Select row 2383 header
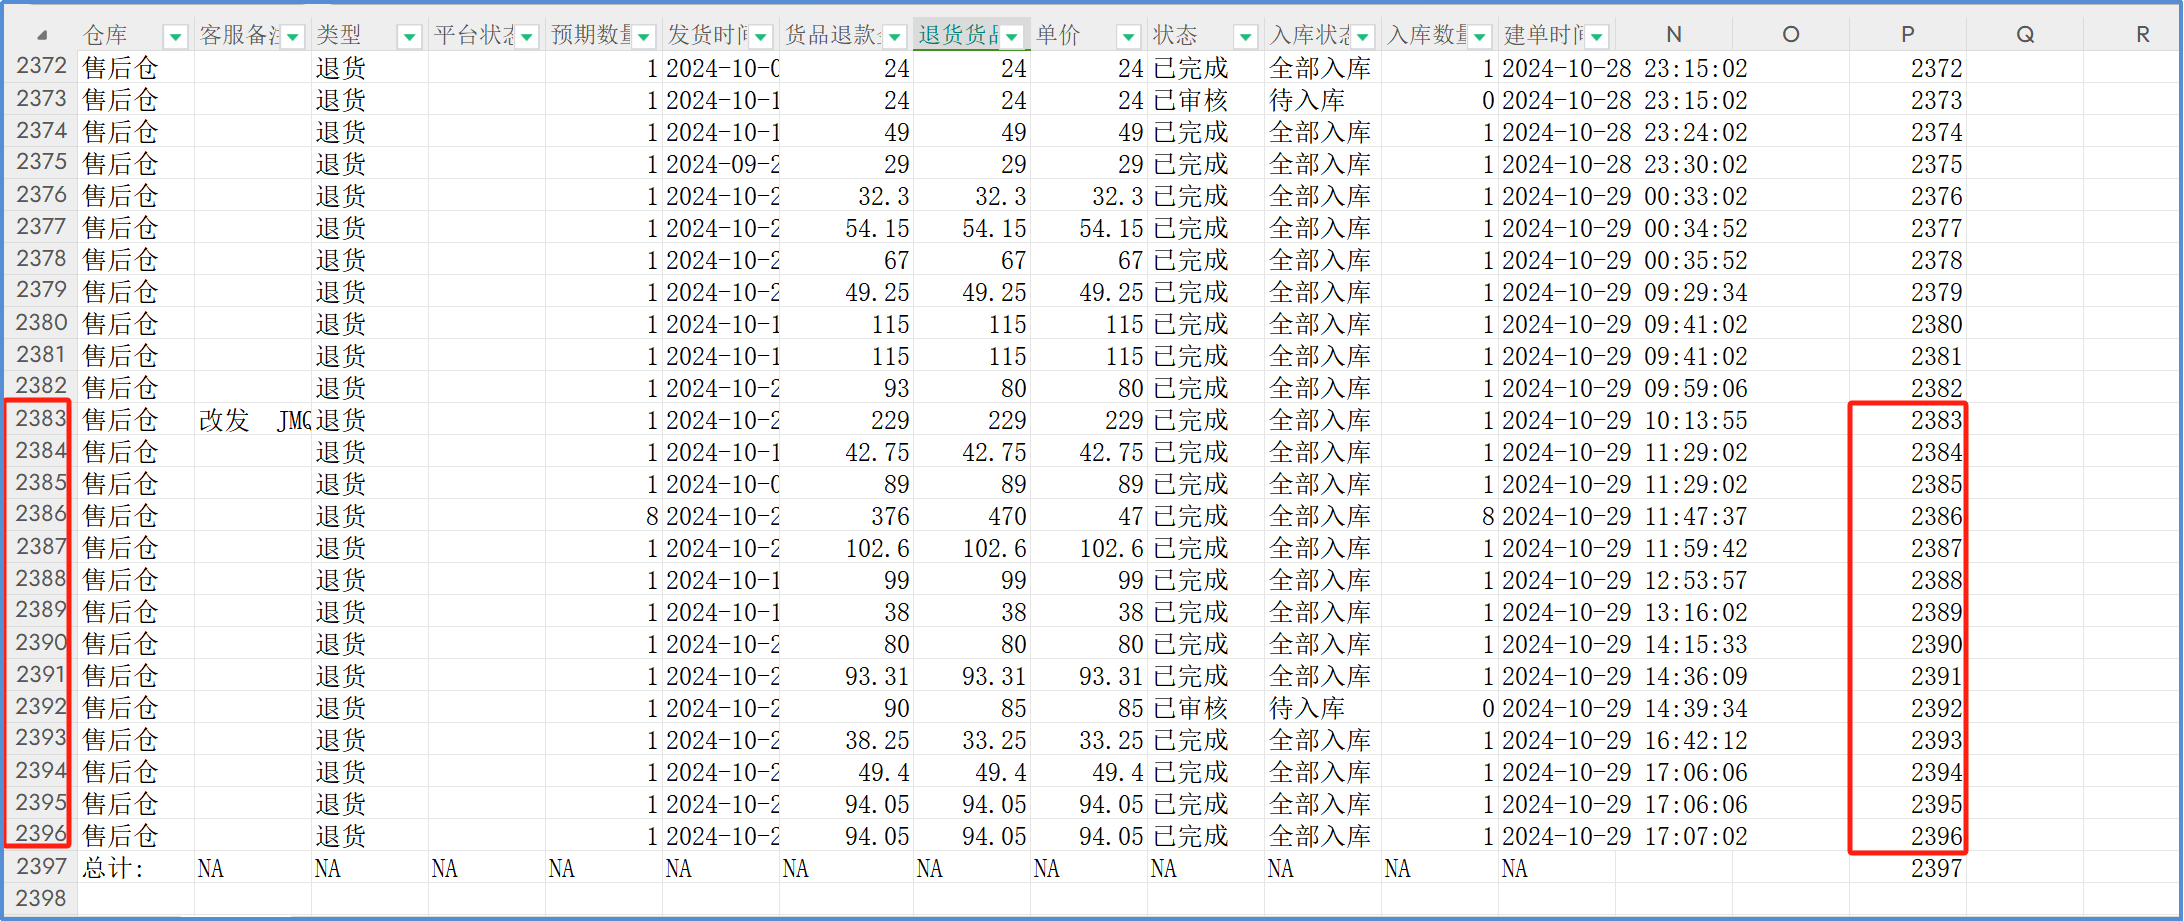Viewport: 2184px width, 921px height. coord(41,419)
